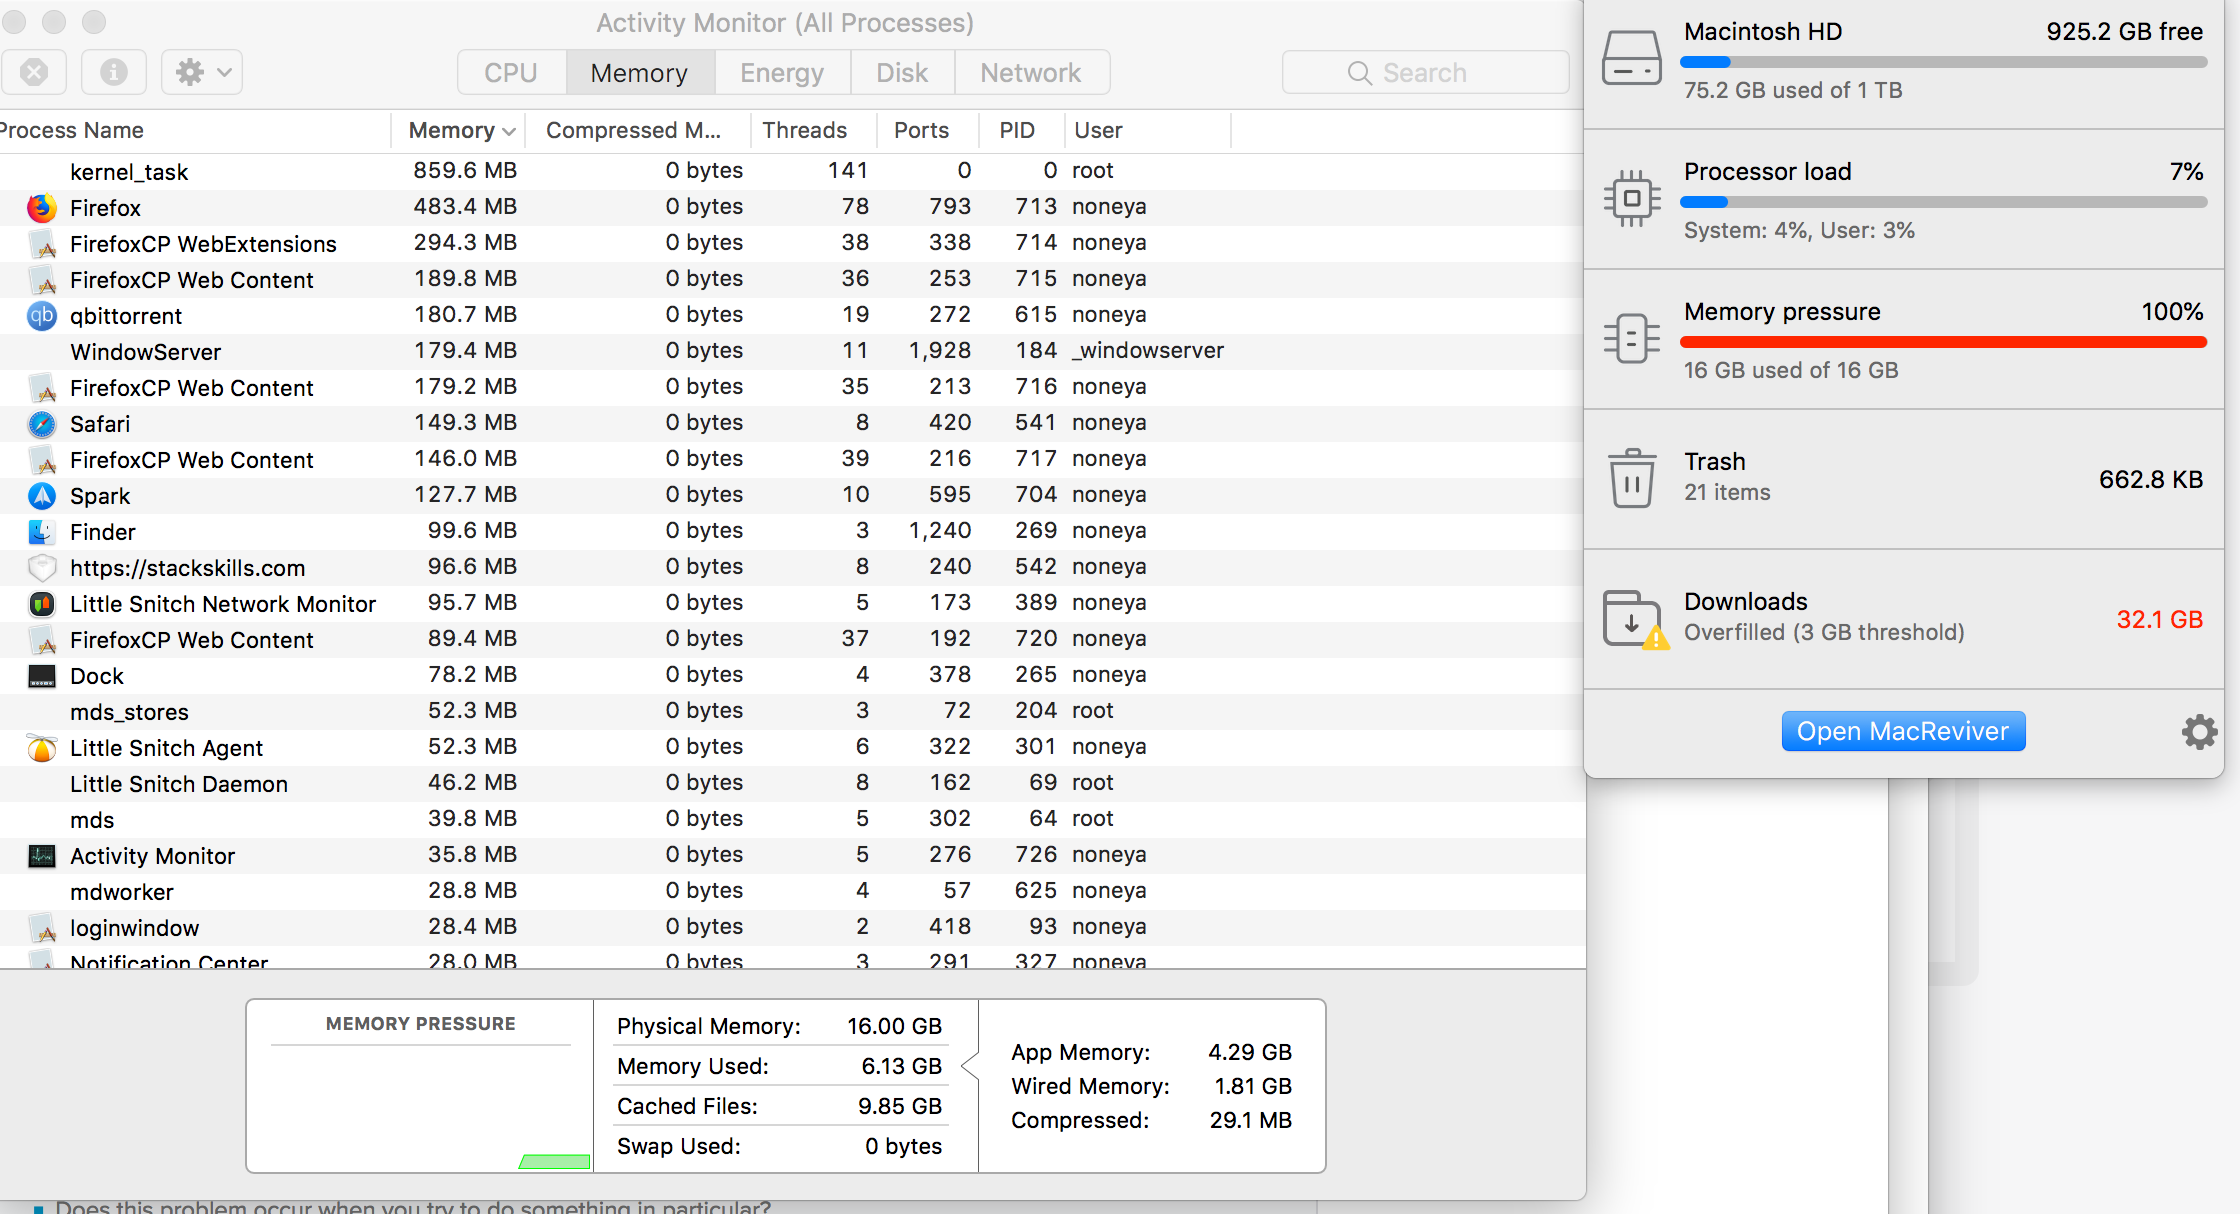Click the Activity Monitor process icon
The image size is (2240, 1214).
click(x=42, y=856)
